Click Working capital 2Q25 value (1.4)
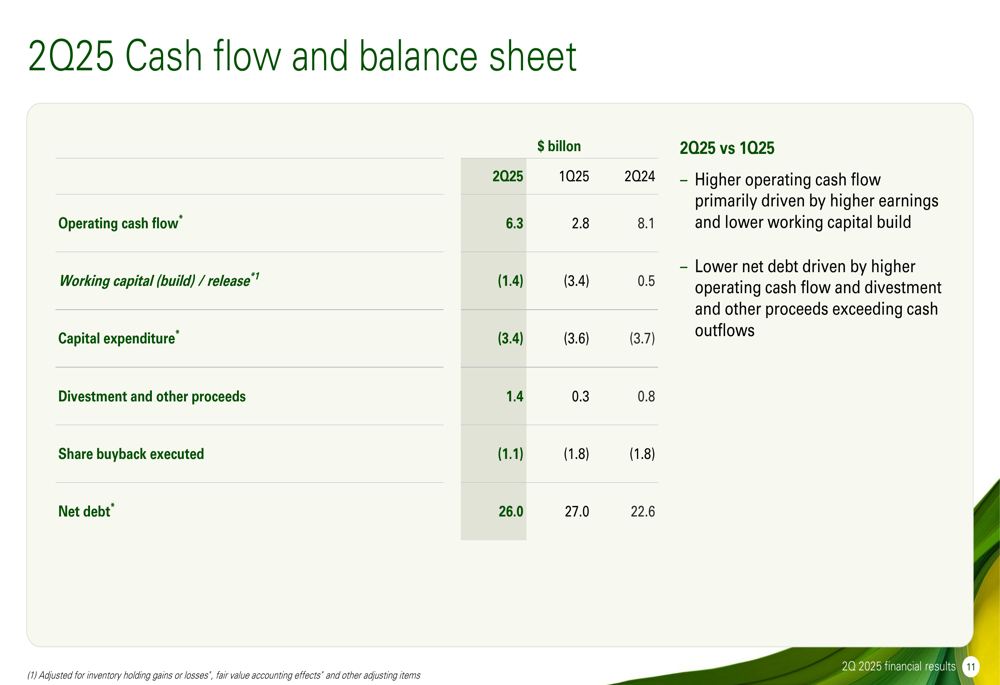This screenshot has height=685, width=1000. pyautogui.click(x=510, y=281)
